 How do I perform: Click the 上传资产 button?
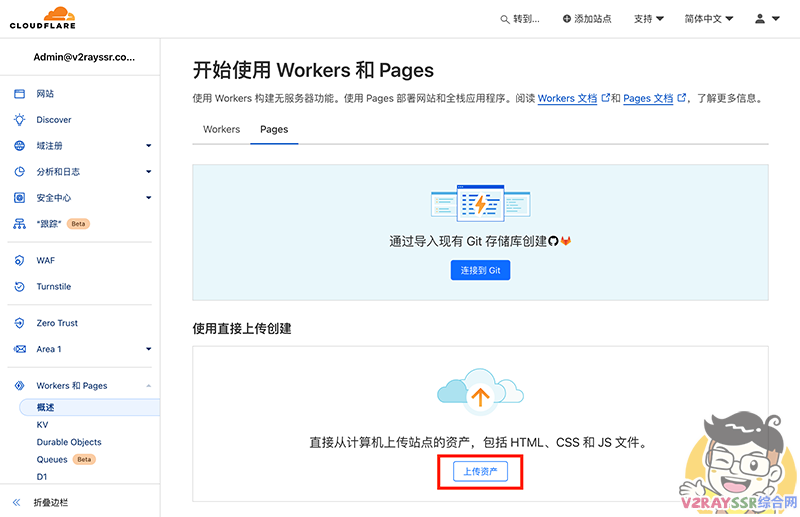[480, 472]
